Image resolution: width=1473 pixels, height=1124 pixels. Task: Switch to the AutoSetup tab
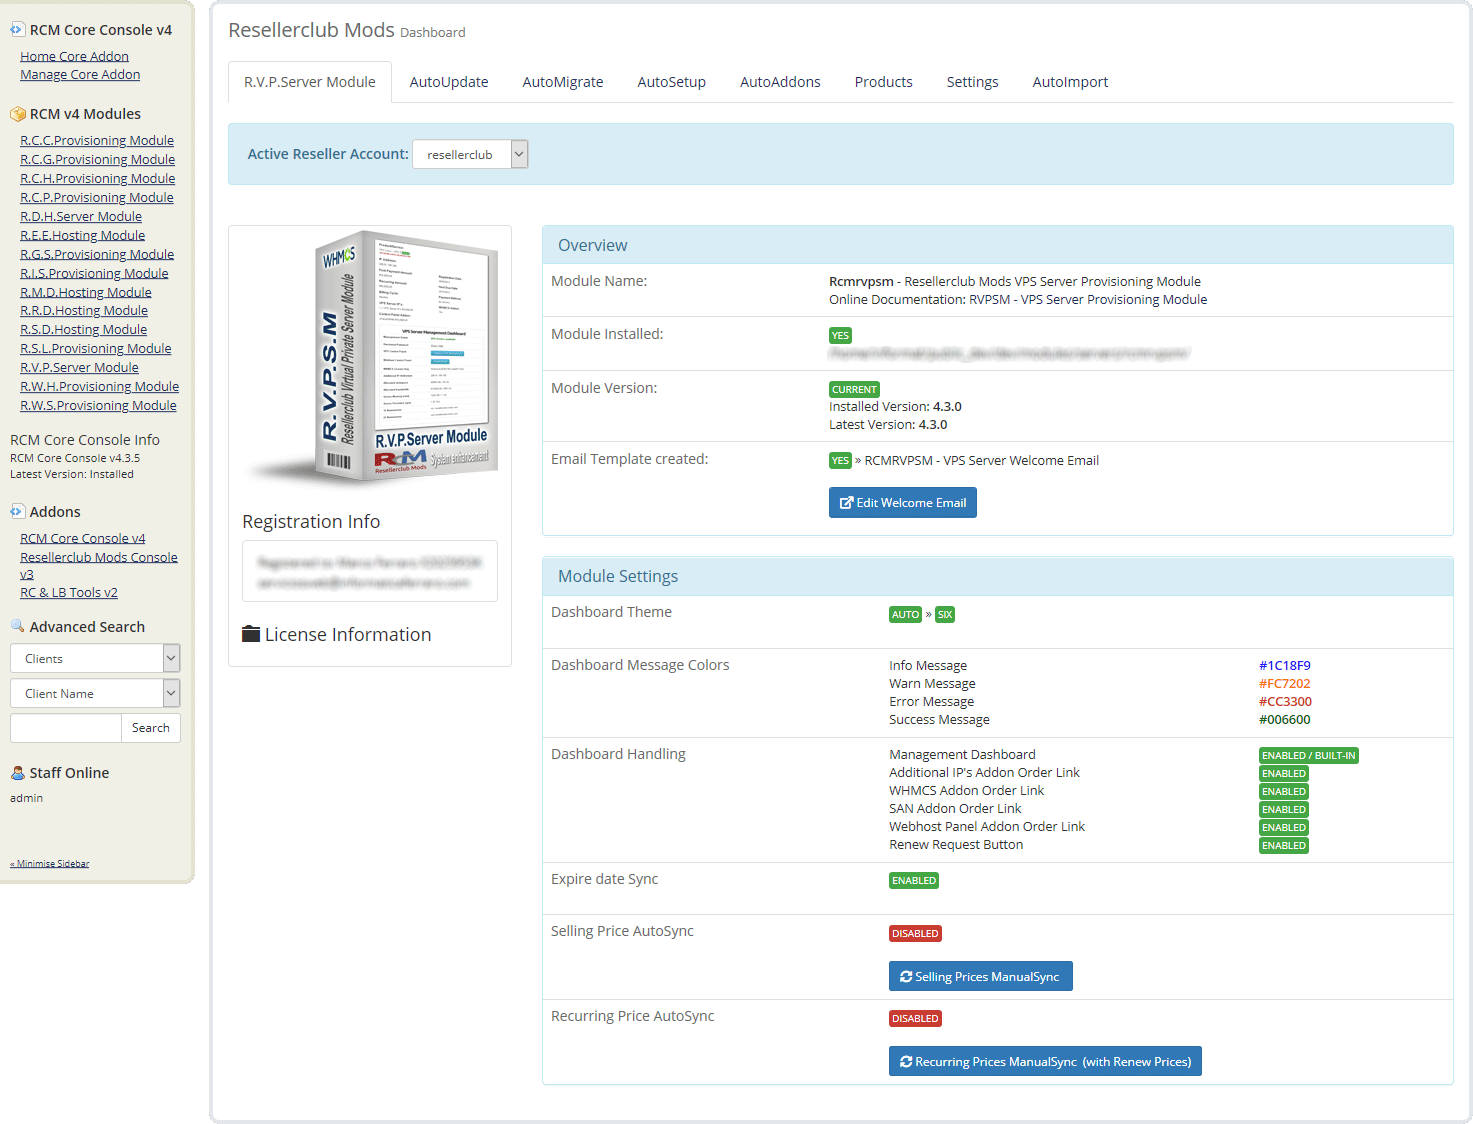pos(672,82)
